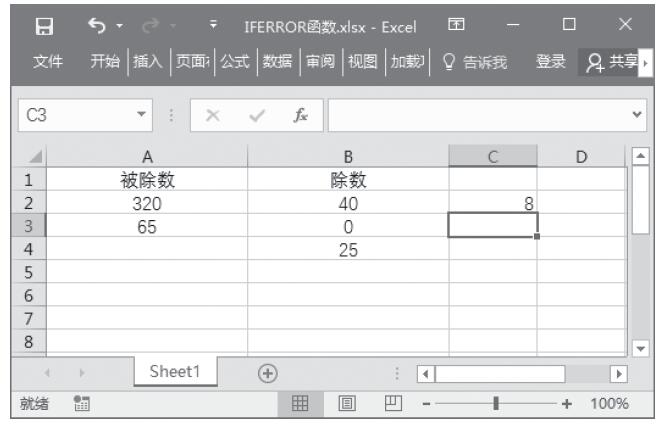Image resolution: width=664 pixels, height=427 pixels.
Task: Add a new sheet with plus icon
Action: (268, 372)
